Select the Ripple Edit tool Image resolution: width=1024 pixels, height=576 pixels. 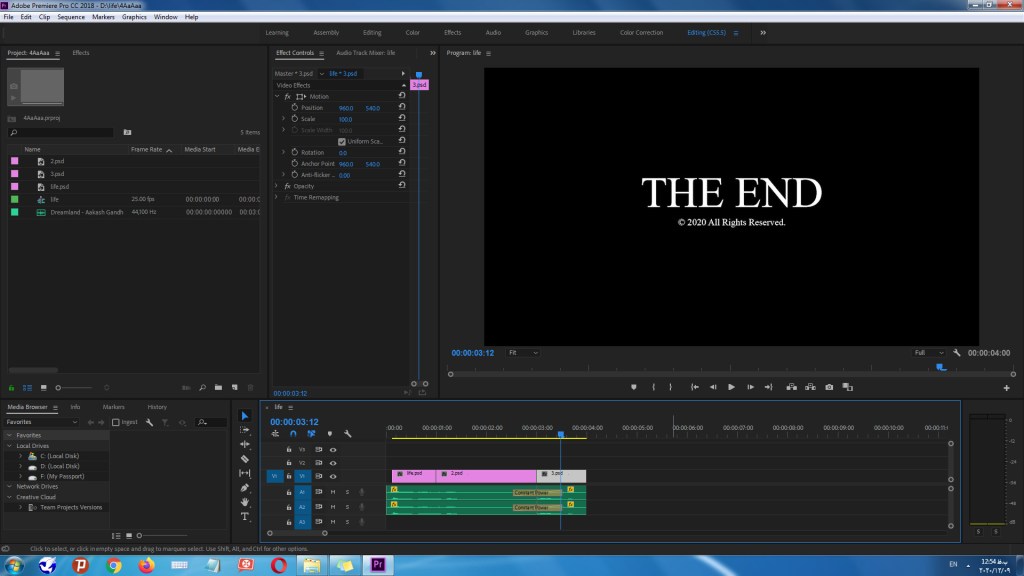[x=245, y=443]
